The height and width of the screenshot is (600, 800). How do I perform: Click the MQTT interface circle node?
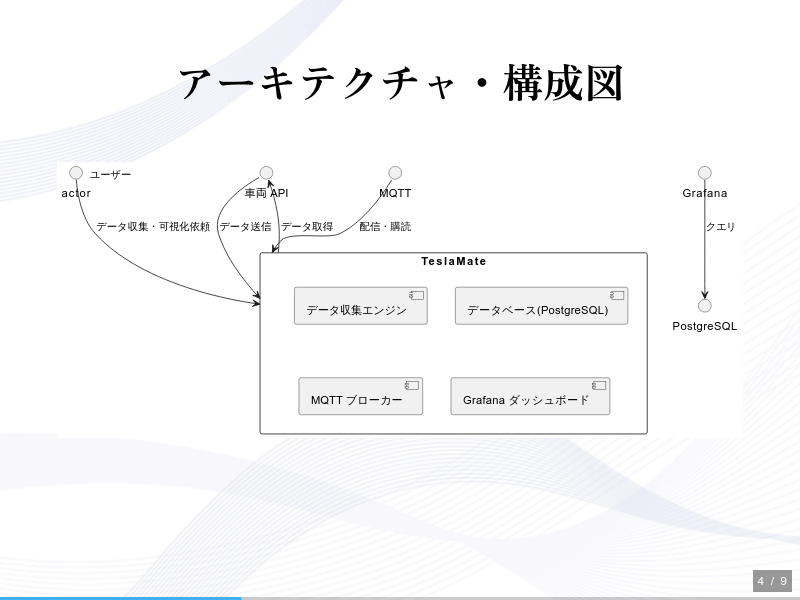395,173
